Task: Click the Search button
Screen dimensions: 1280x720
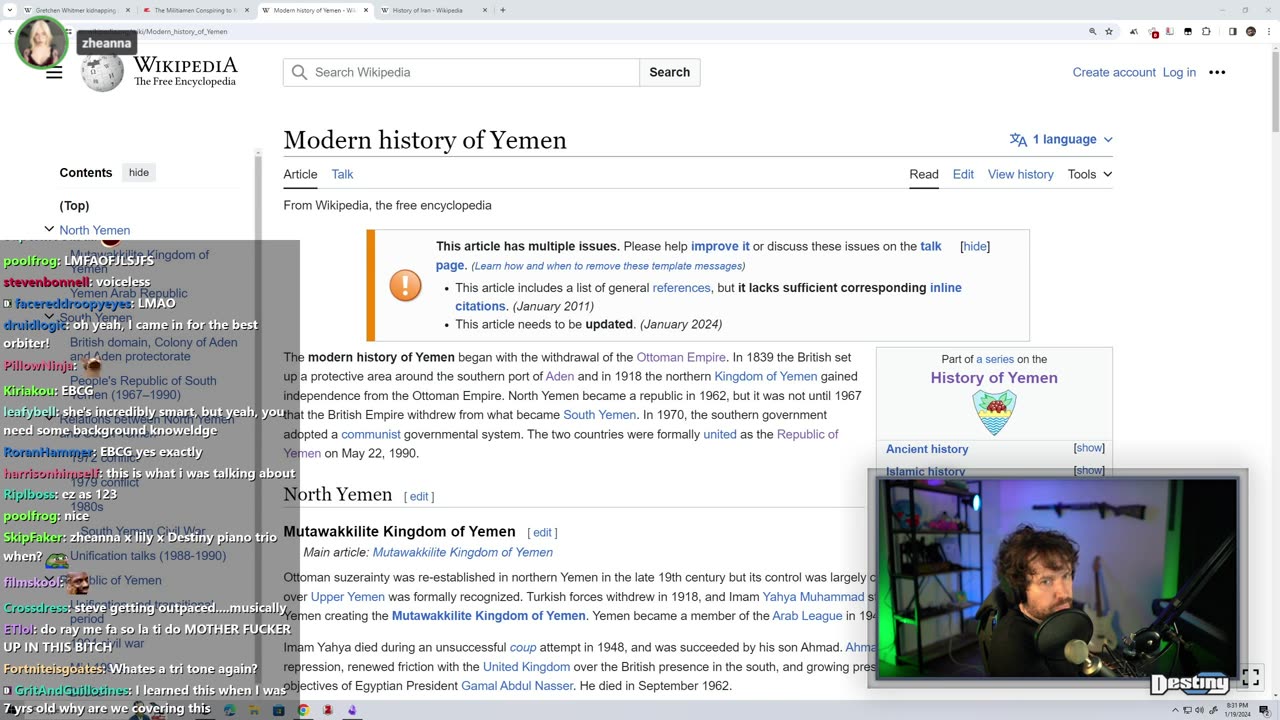Action: [x=669, y=72]
